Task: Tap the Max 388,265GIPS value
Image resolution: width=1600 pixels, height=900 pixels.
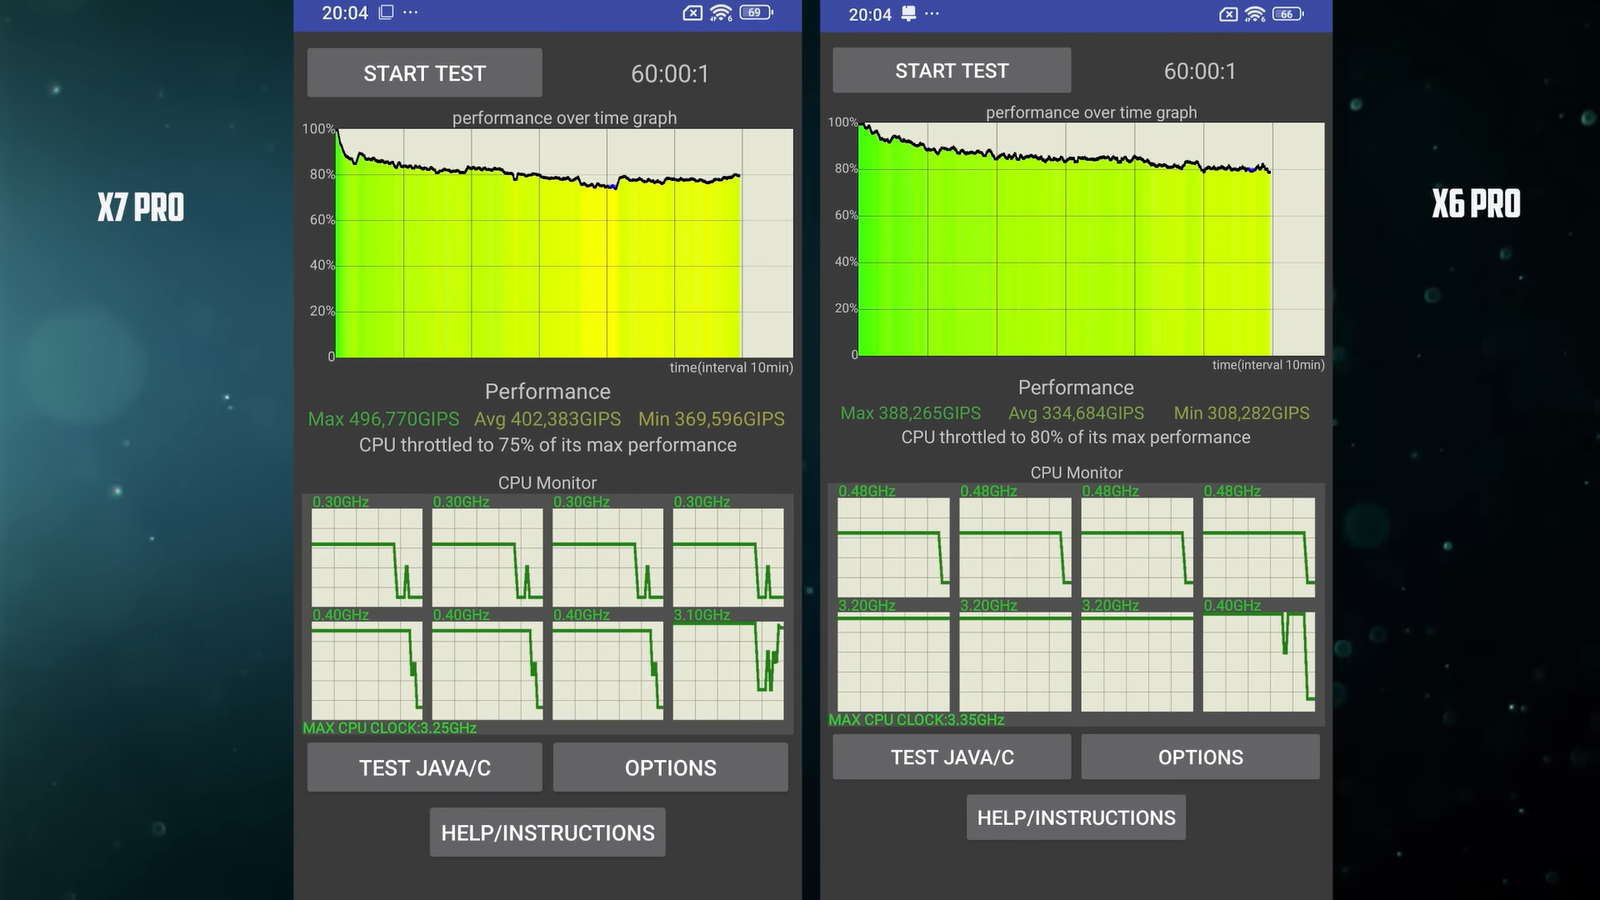Action: [x=911, y=413]
